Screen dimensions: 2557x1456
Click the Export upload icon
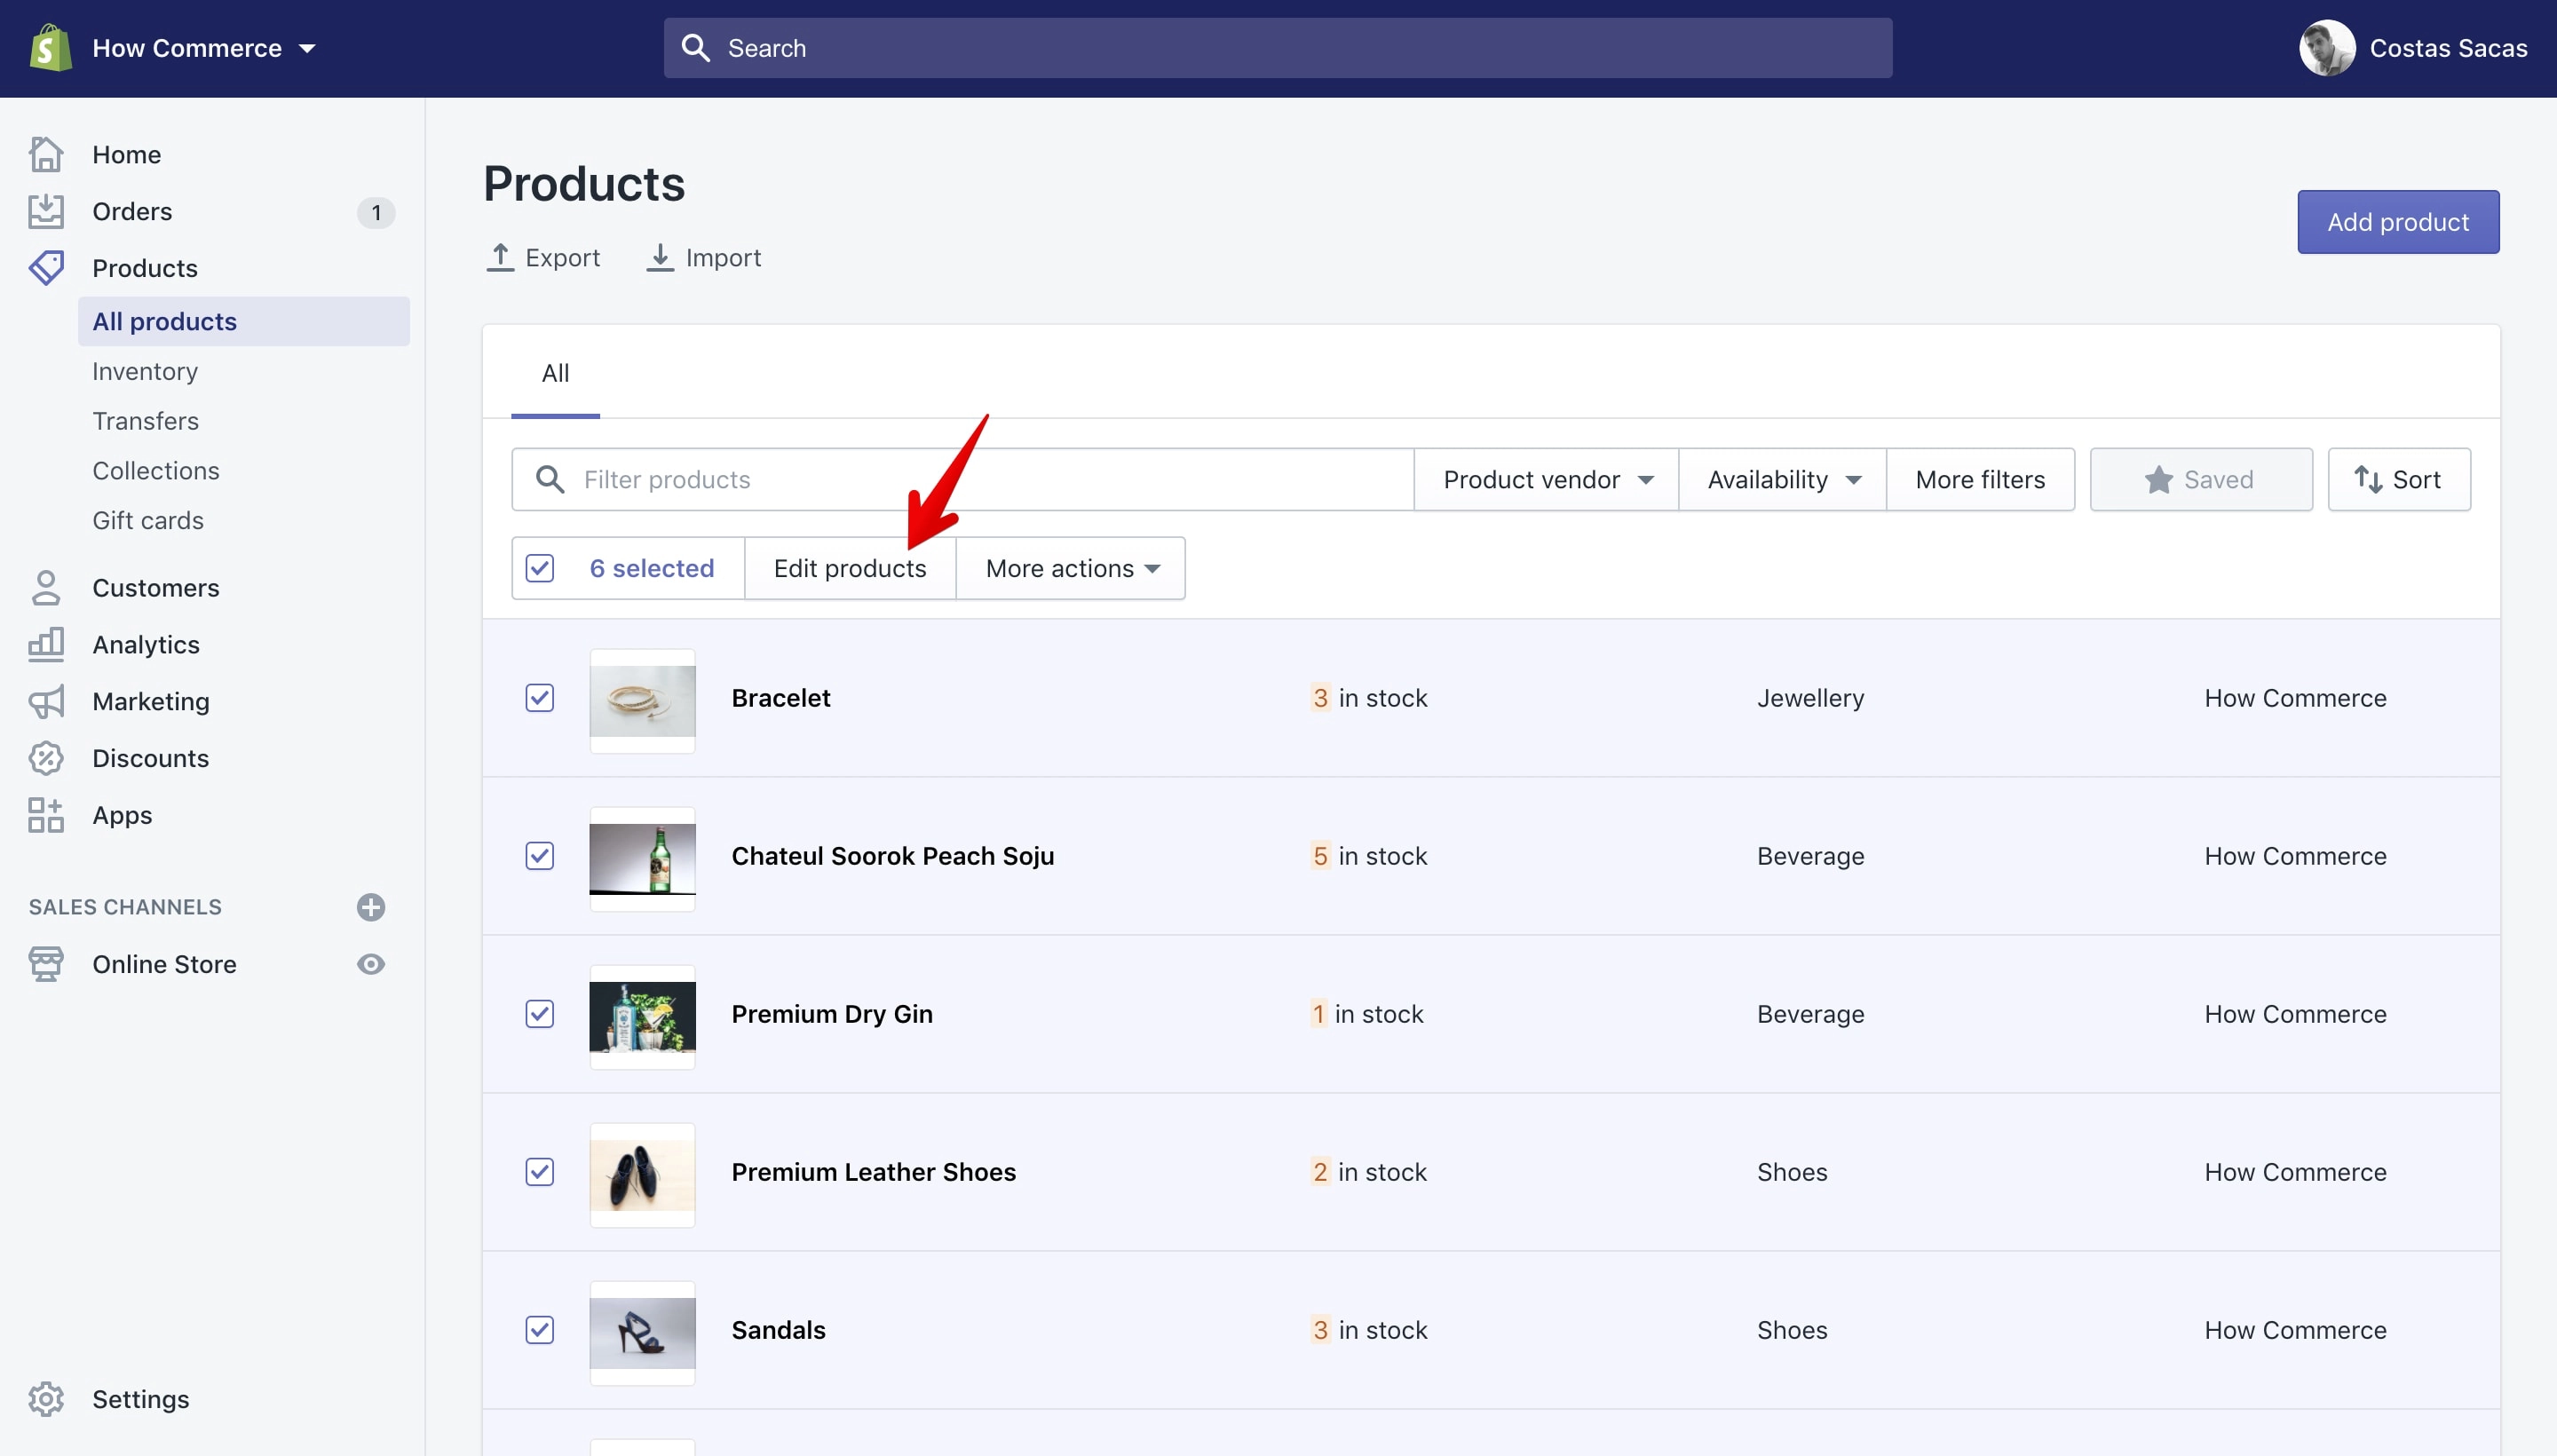(x=500, y=257)
